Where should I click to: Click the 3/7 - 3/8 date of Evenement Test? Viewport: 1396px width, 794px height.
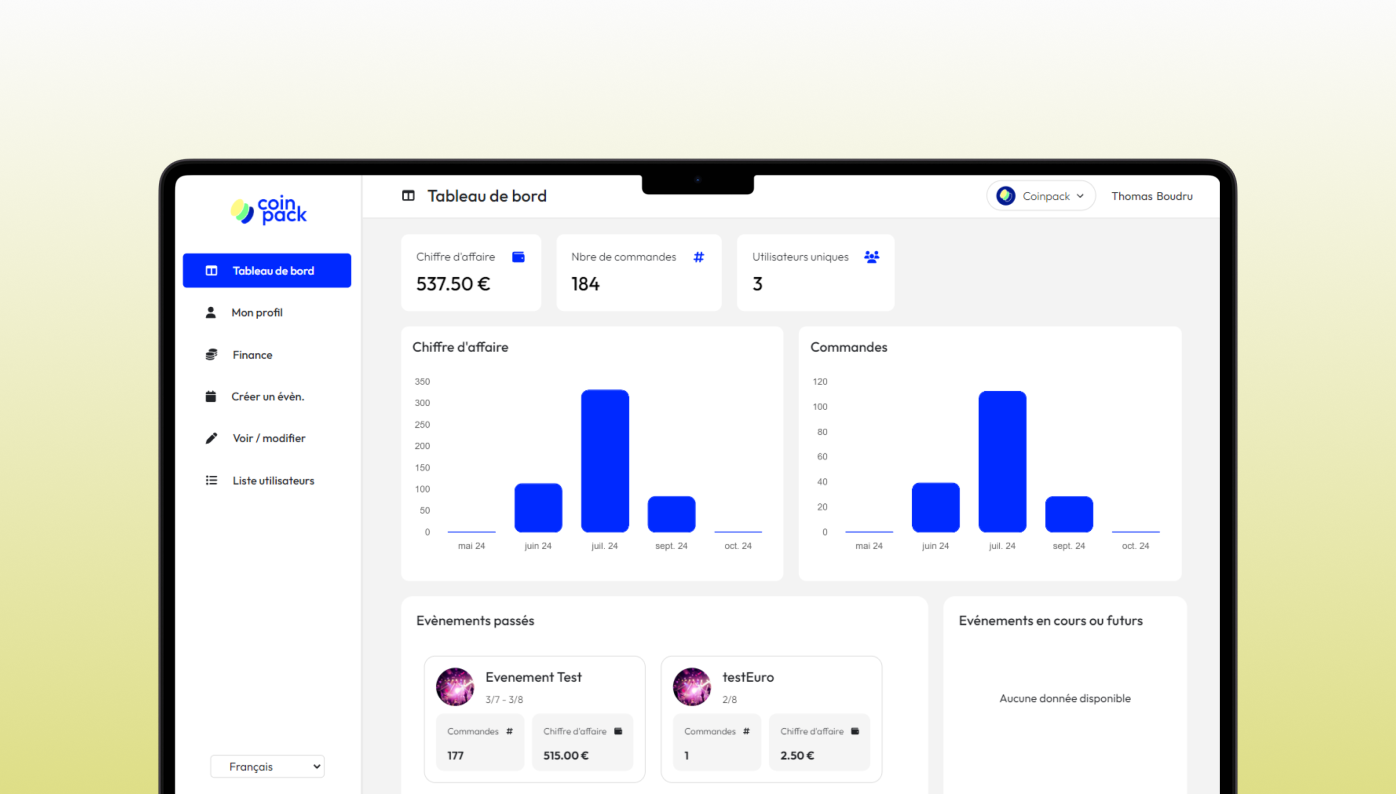point(504,700)
